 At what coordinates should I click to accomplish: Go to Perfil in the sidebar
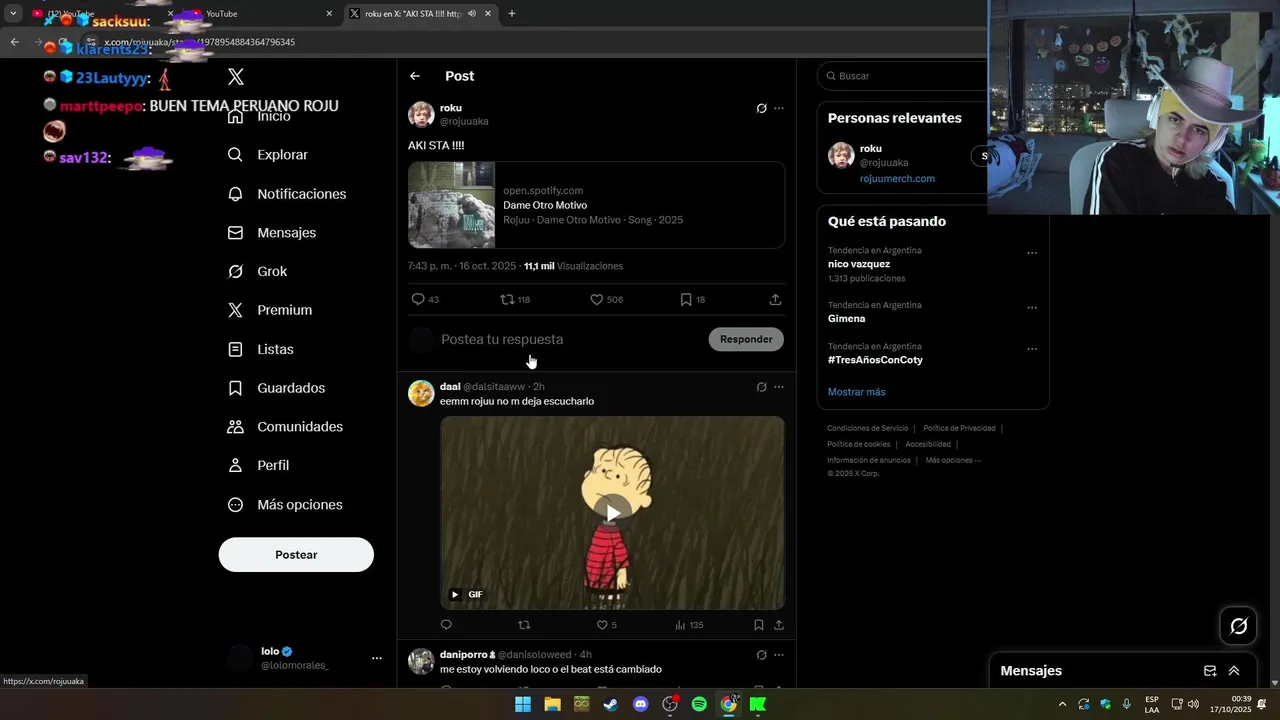(x=258, y=465)
